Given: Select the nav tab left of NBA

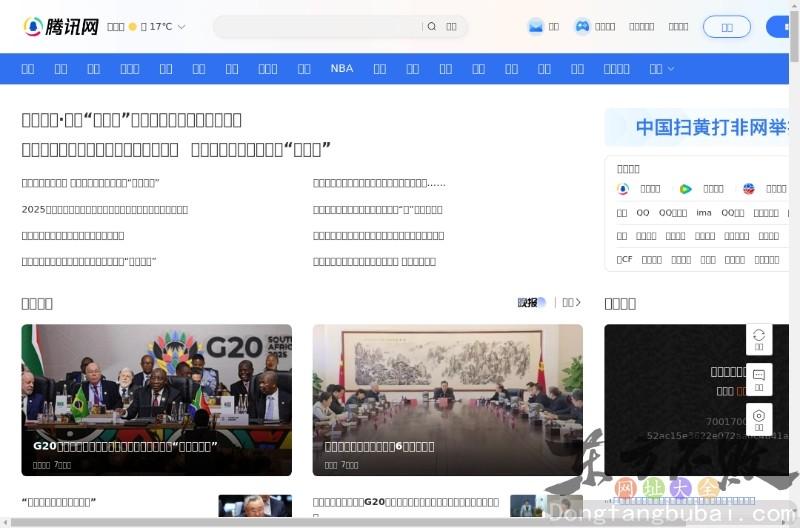Looking at the screenshot, I should click(x=304, y=69).
